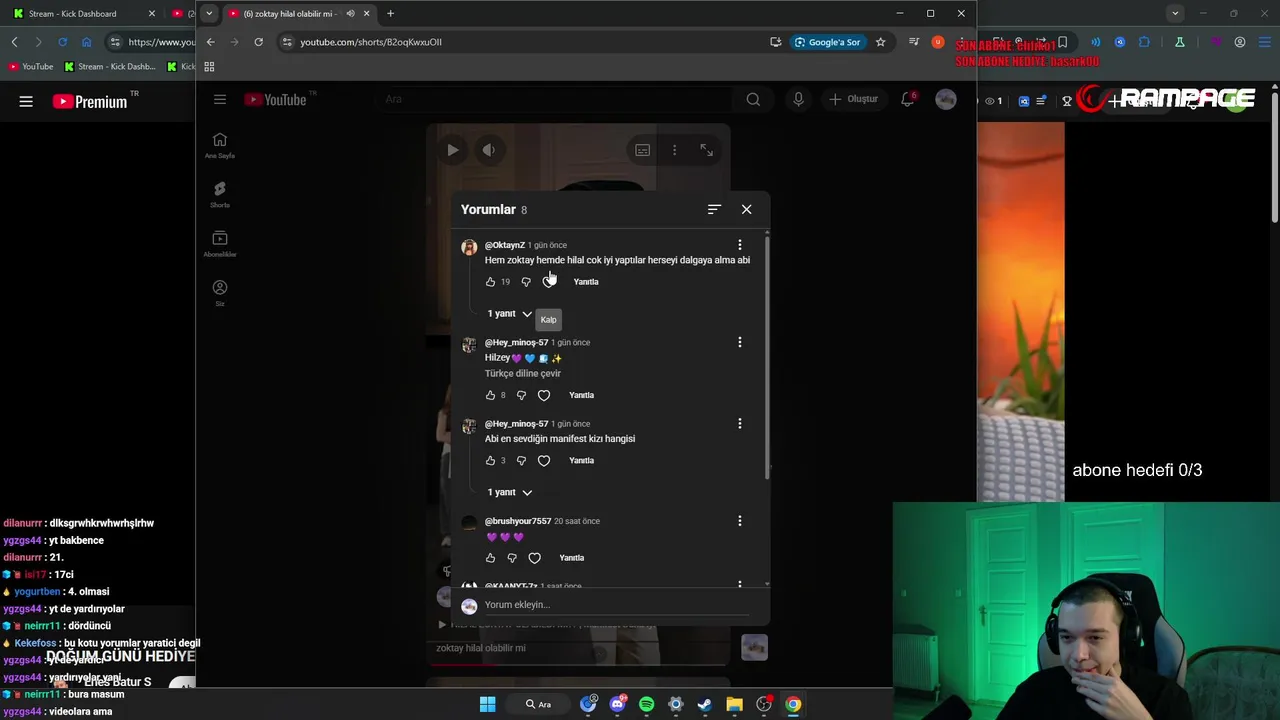This screenshot has height=720, width=1280.
Task: Dislike the manifest kızı hangisi comment
Action: tap(521, 461)
